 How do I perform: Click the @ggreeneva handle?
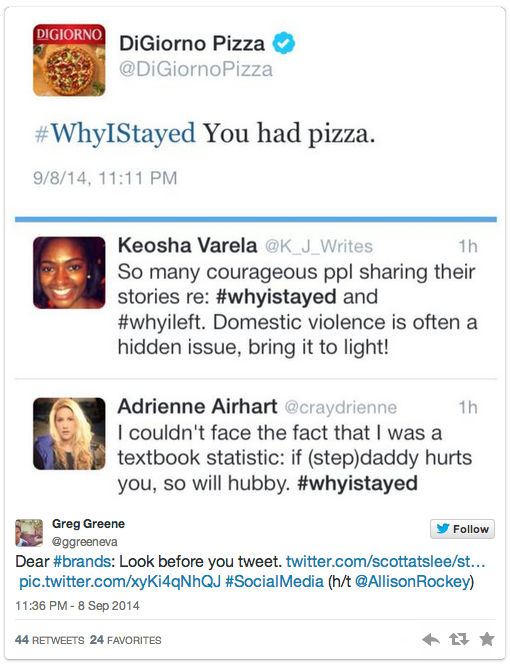(x=84, y=542)
